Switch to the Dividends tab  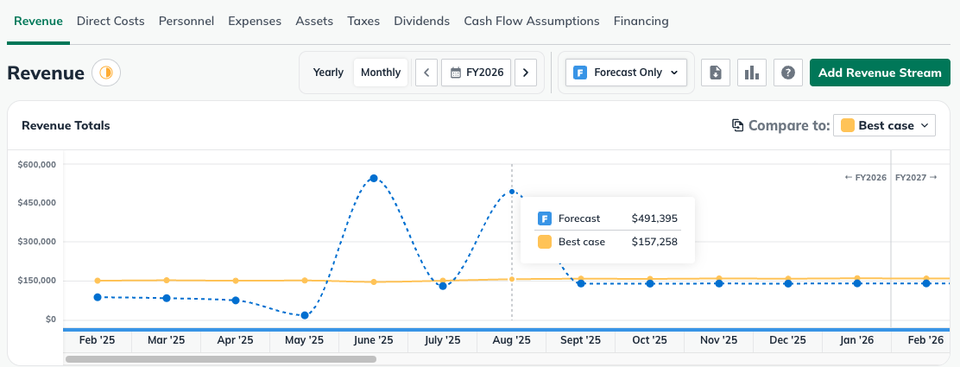point(422,21)
